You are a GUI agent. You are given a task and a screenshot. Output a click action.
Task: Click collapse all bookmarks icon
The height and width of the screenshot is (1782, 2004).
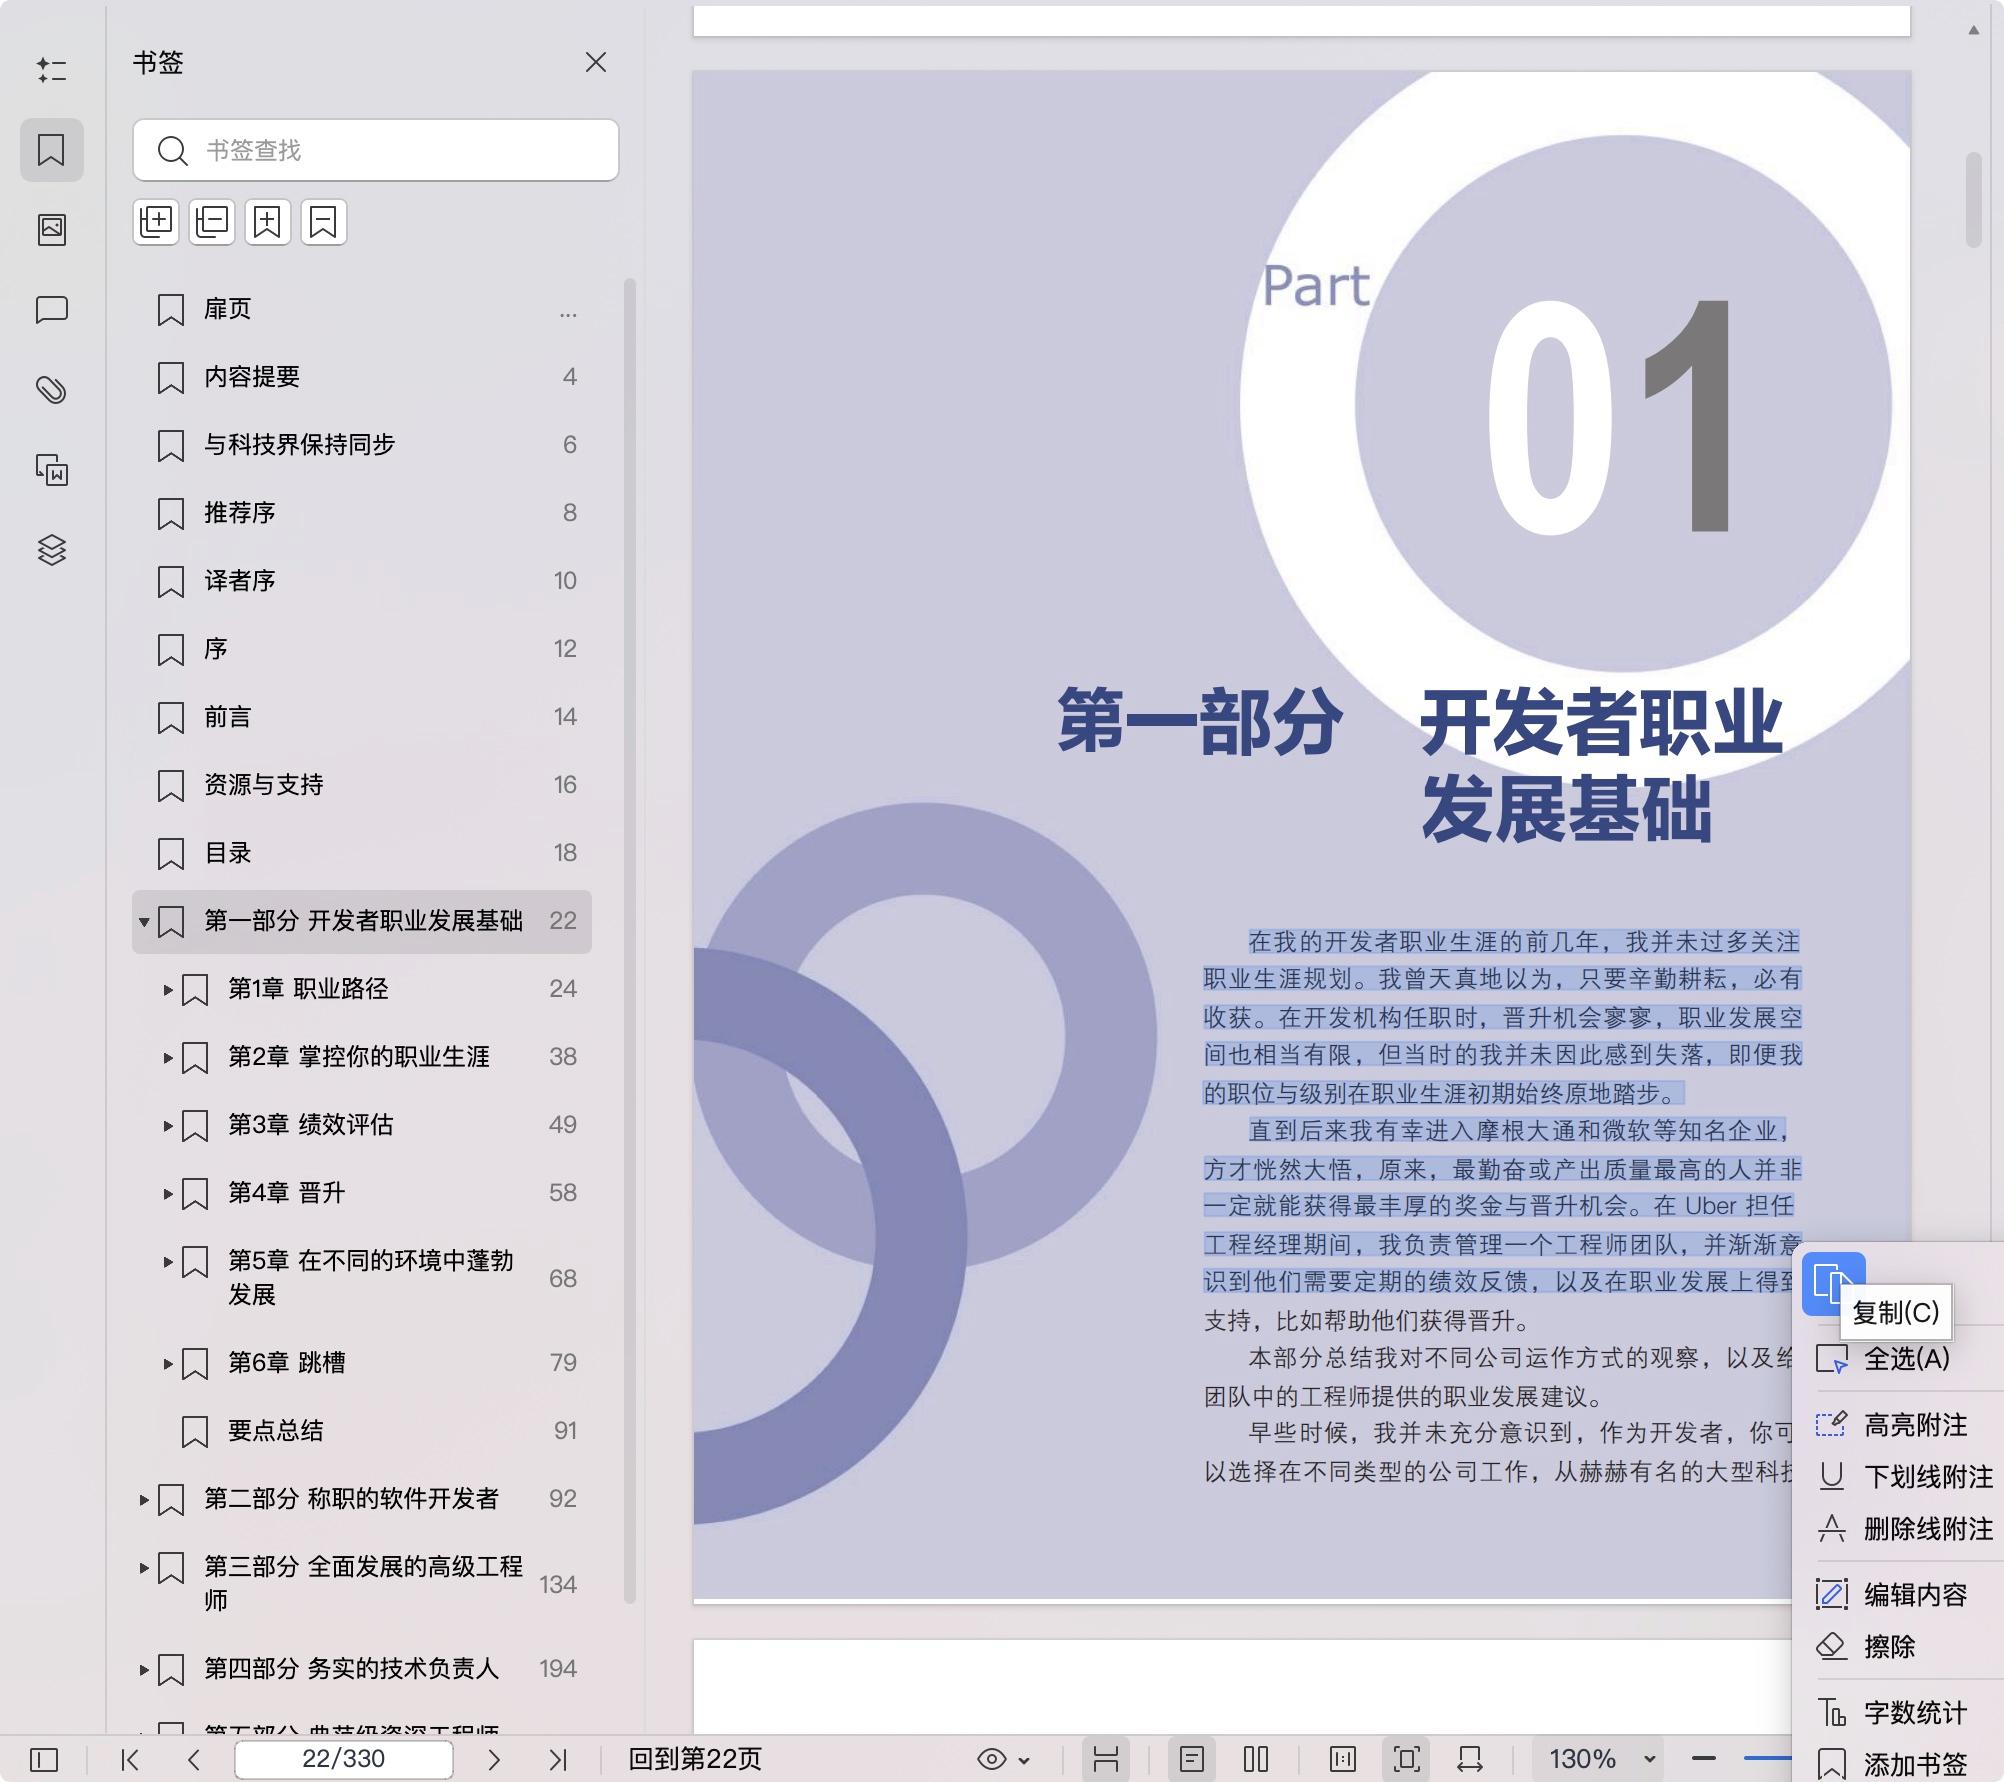pos(212,222)
